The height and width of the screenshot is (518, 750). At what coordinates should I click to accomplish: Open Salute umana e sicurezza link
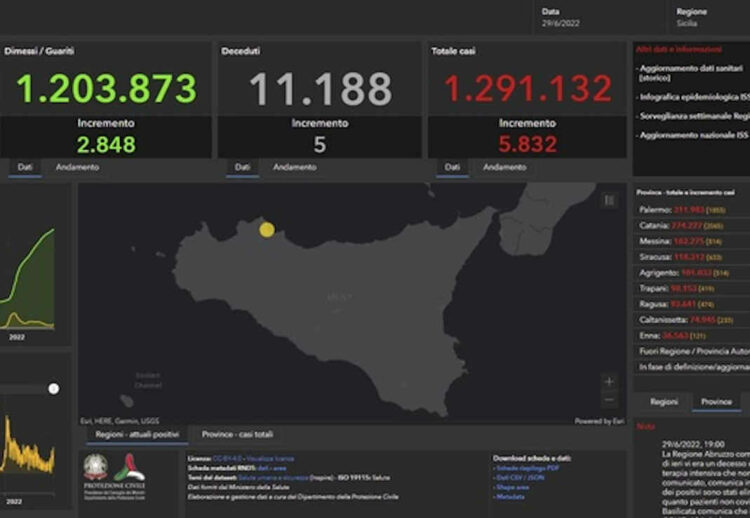(273, 478)
